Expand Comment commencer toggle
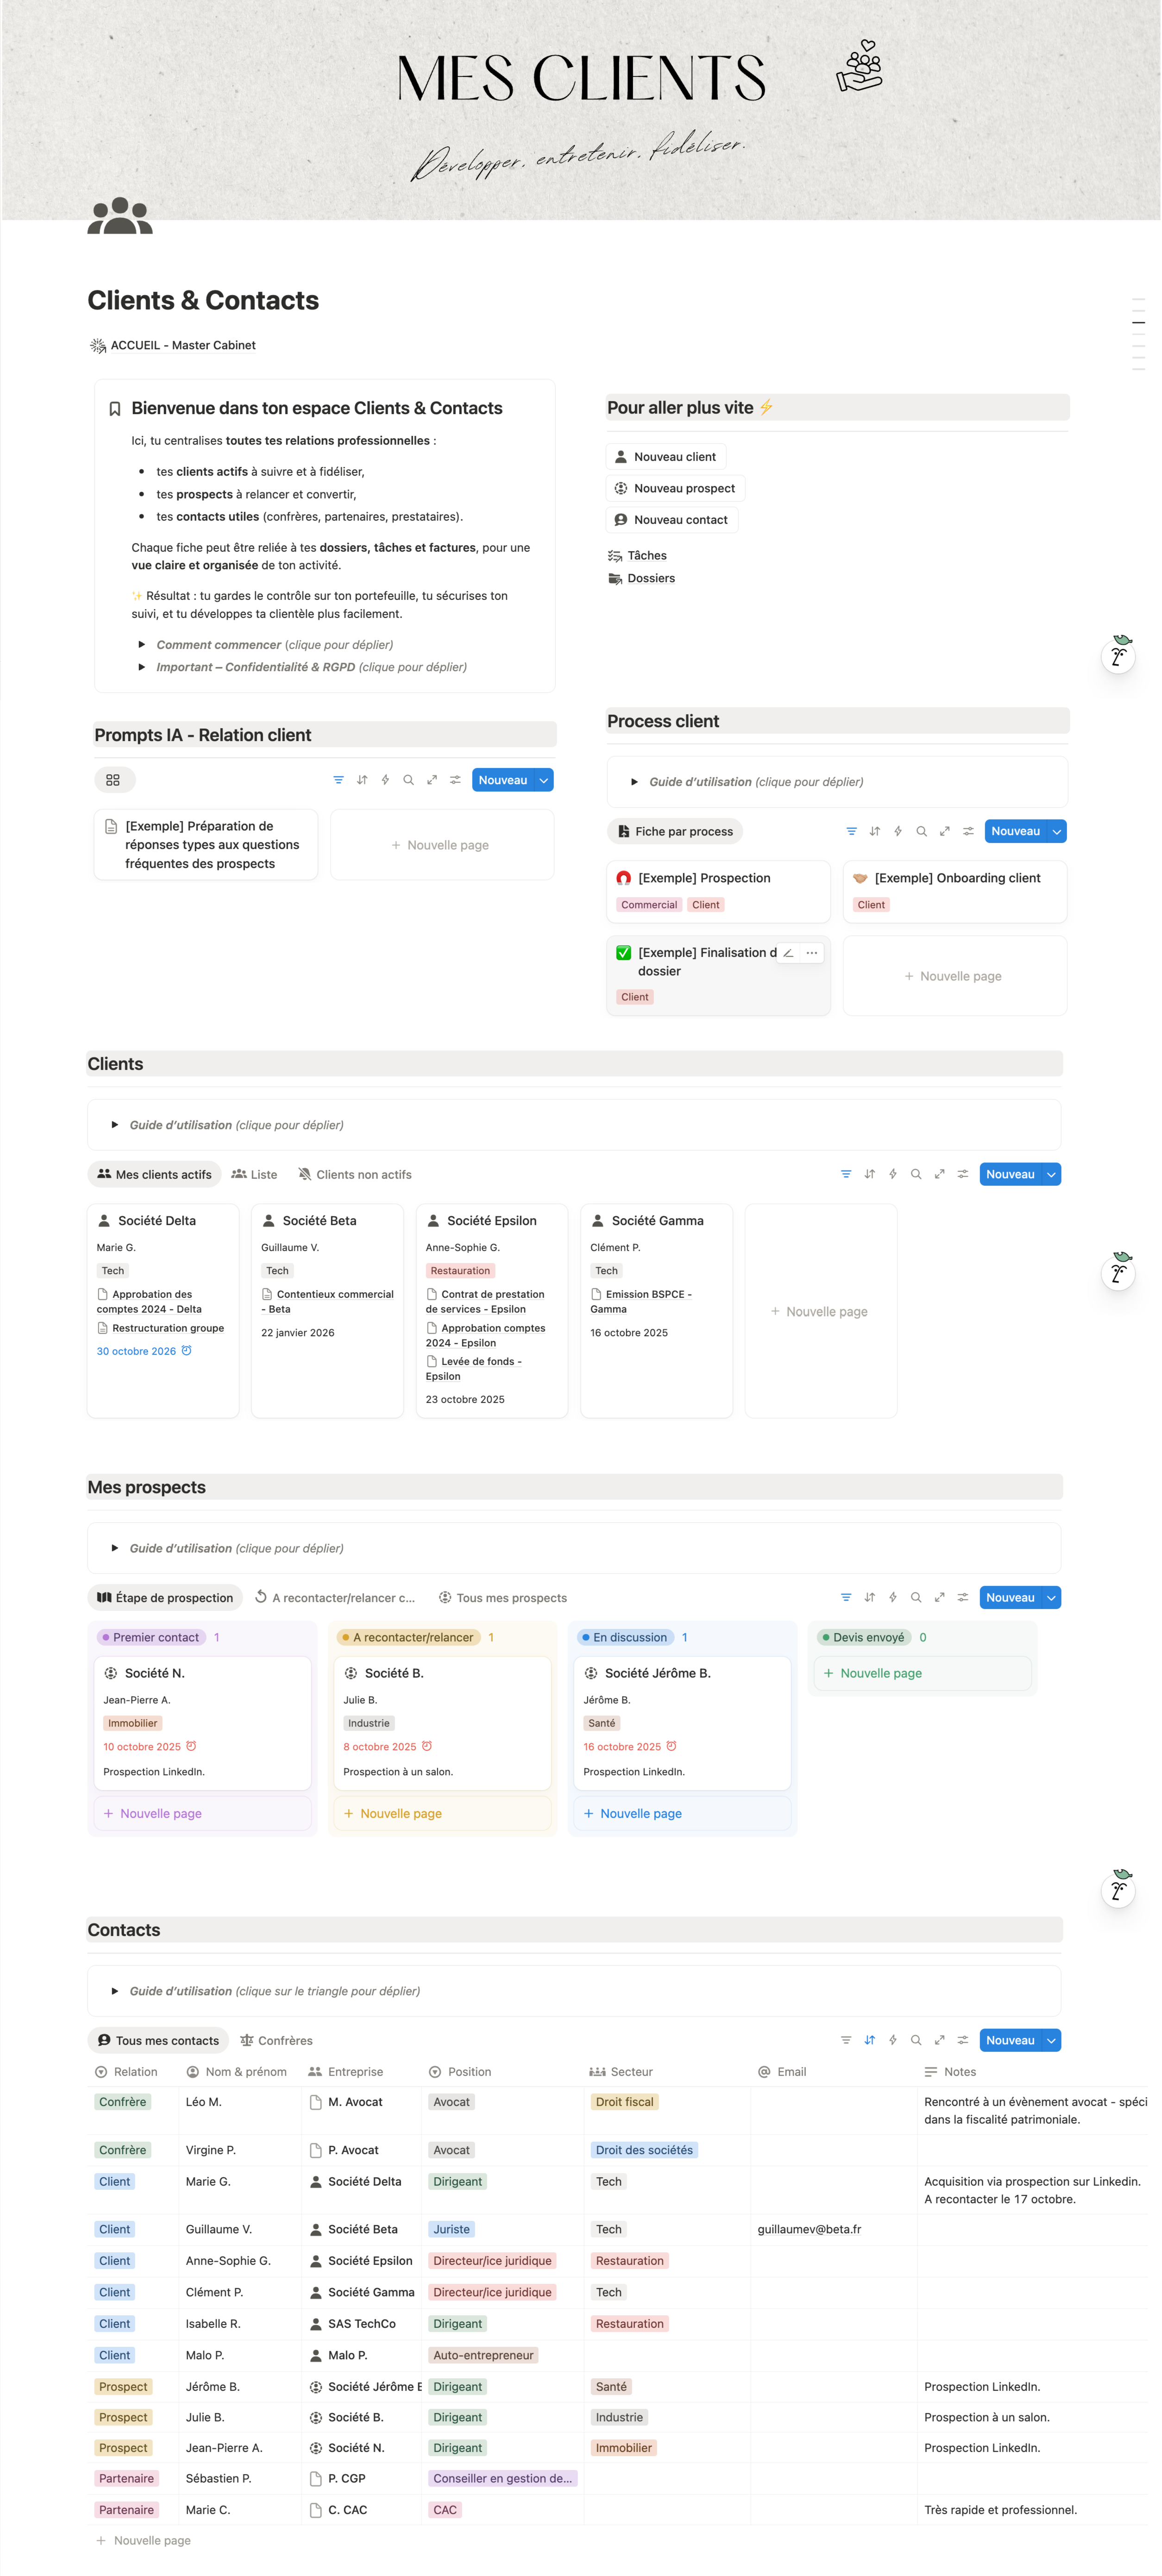1162x2576 pixels. [x=142, y=645]
